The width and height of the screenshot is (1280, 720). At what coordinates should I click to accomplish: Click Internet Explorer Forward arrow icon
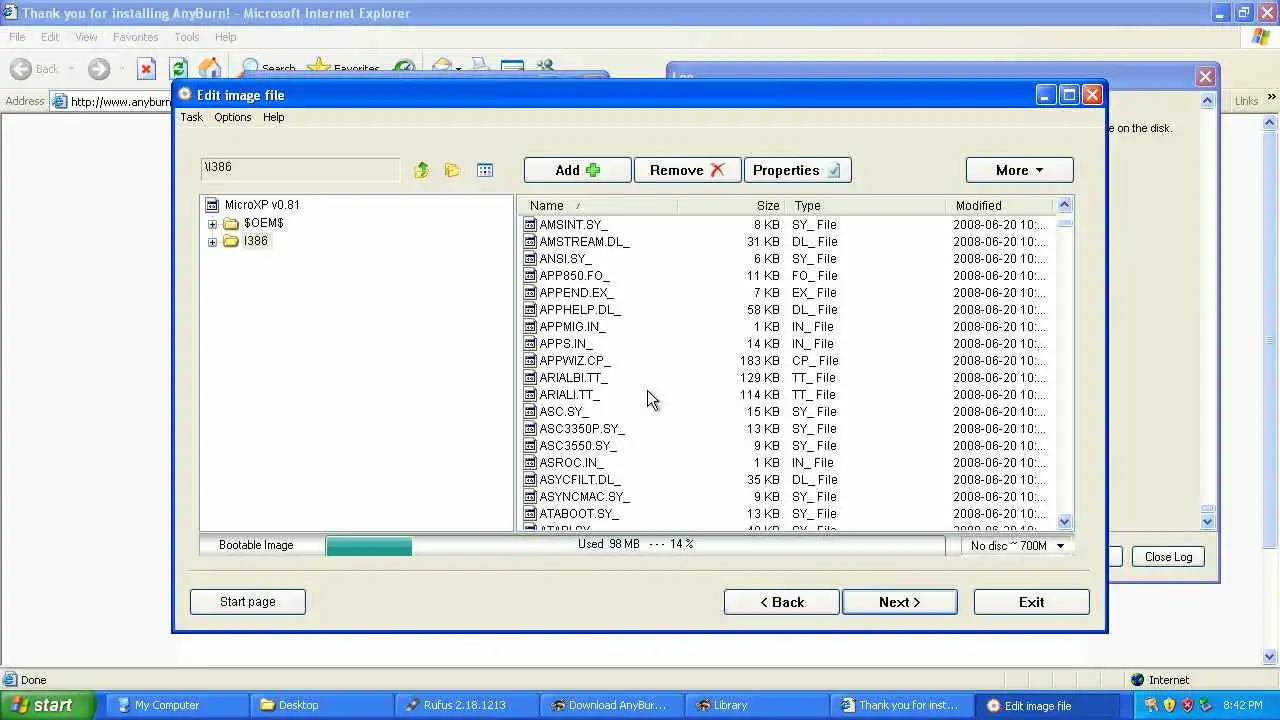(x=98, y=68)
